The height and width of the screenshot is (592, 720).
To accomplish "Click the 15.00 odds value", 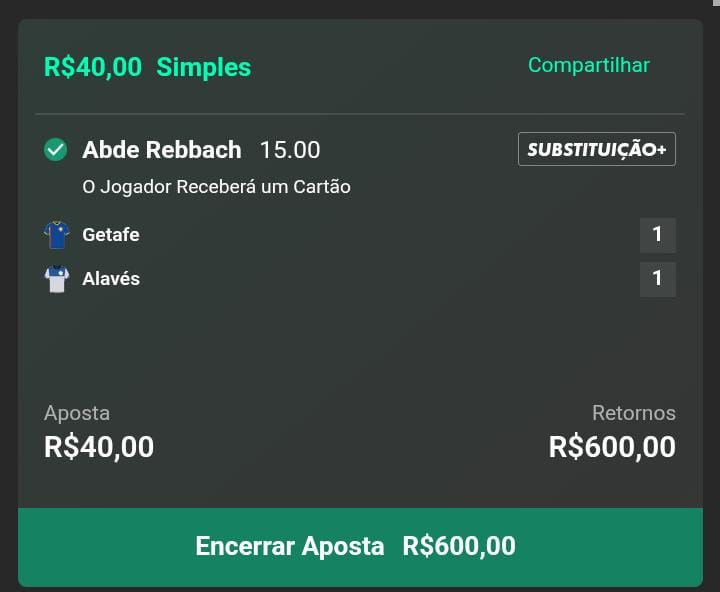I will click(290, 150).
